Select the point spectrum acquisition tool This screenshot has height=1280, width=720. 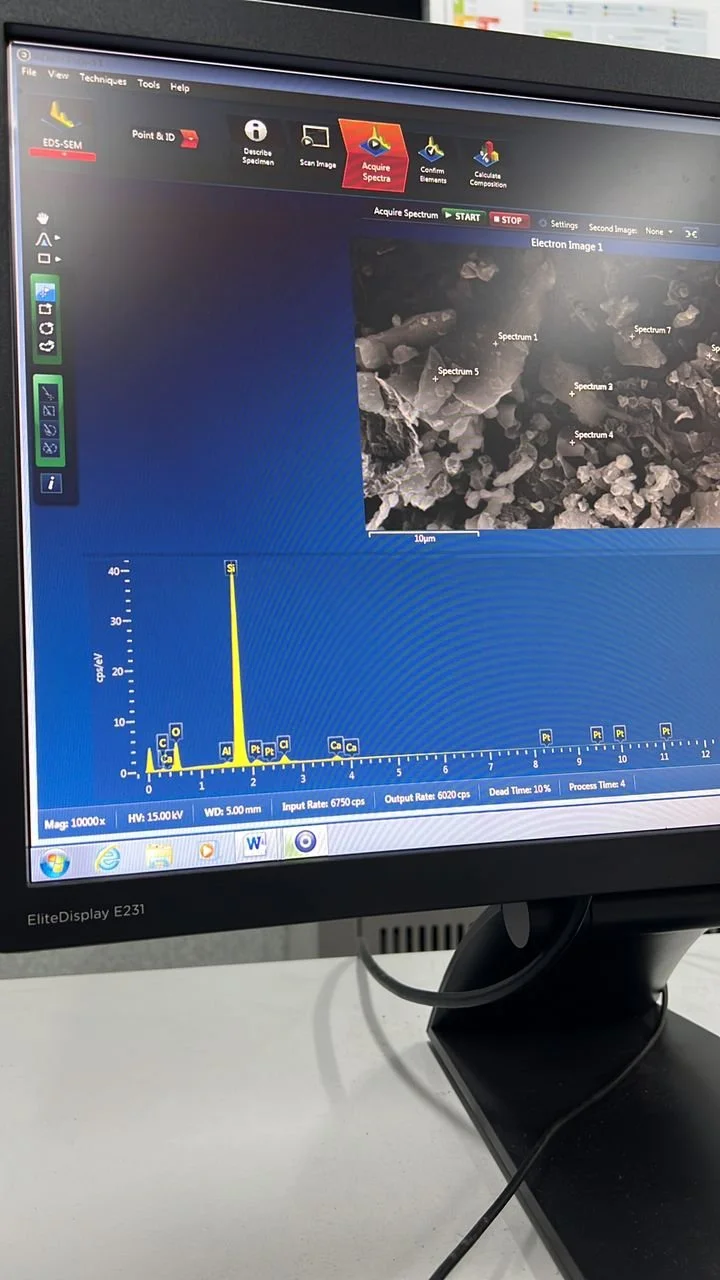coord(46,292)
